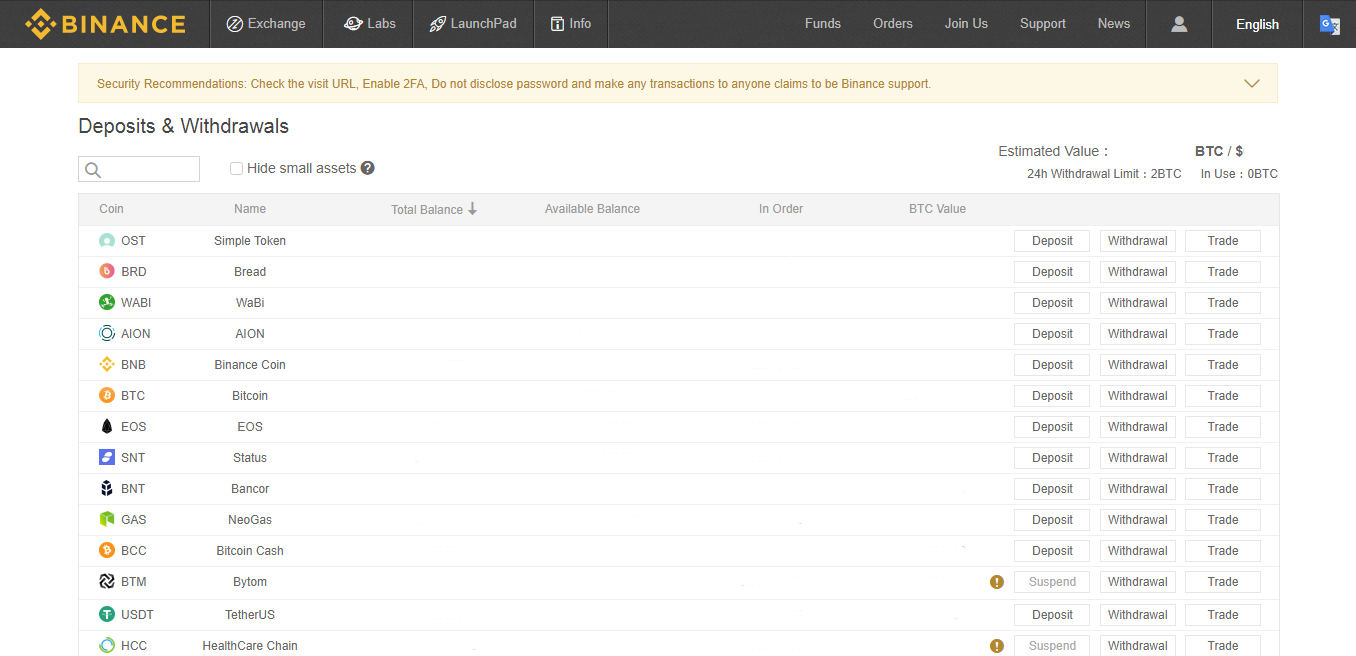Viewport: 1356px width, 656px height.
Task: Click the EOS coin icon
Action: point(107,427)
